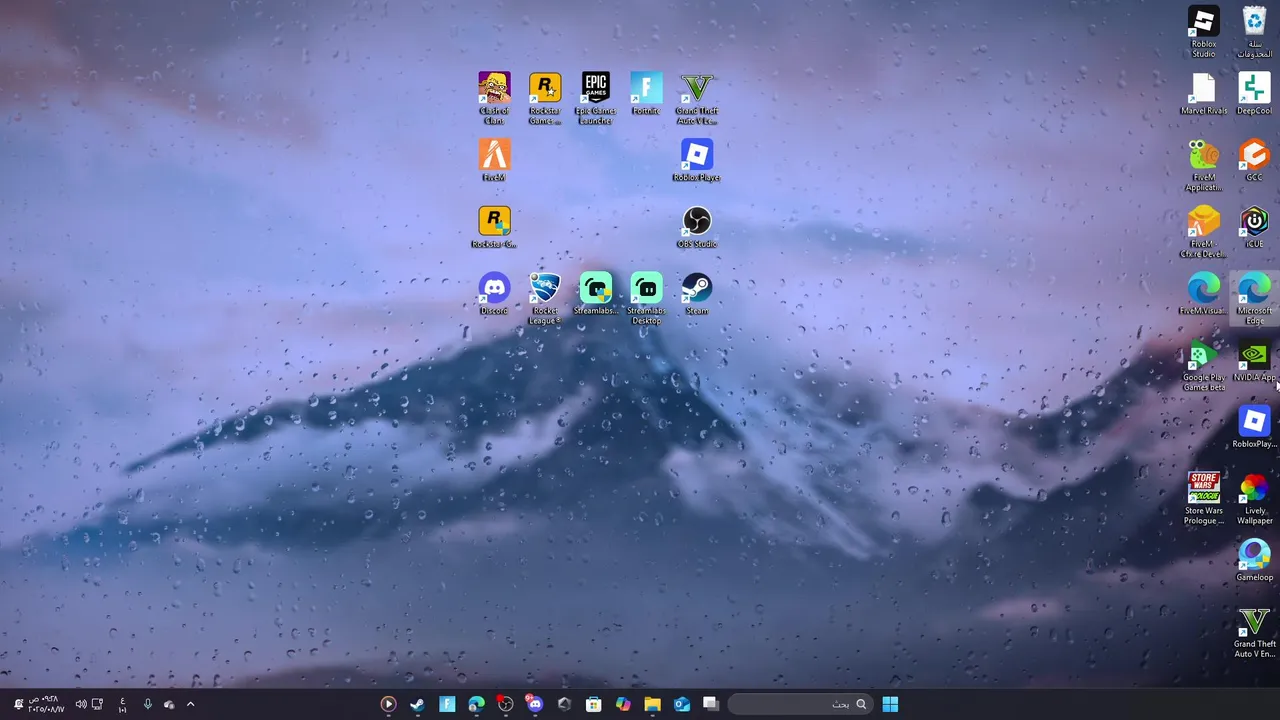
Task: Select the NVIDIA App desktop icon
Action: [x=1254, y=361]
